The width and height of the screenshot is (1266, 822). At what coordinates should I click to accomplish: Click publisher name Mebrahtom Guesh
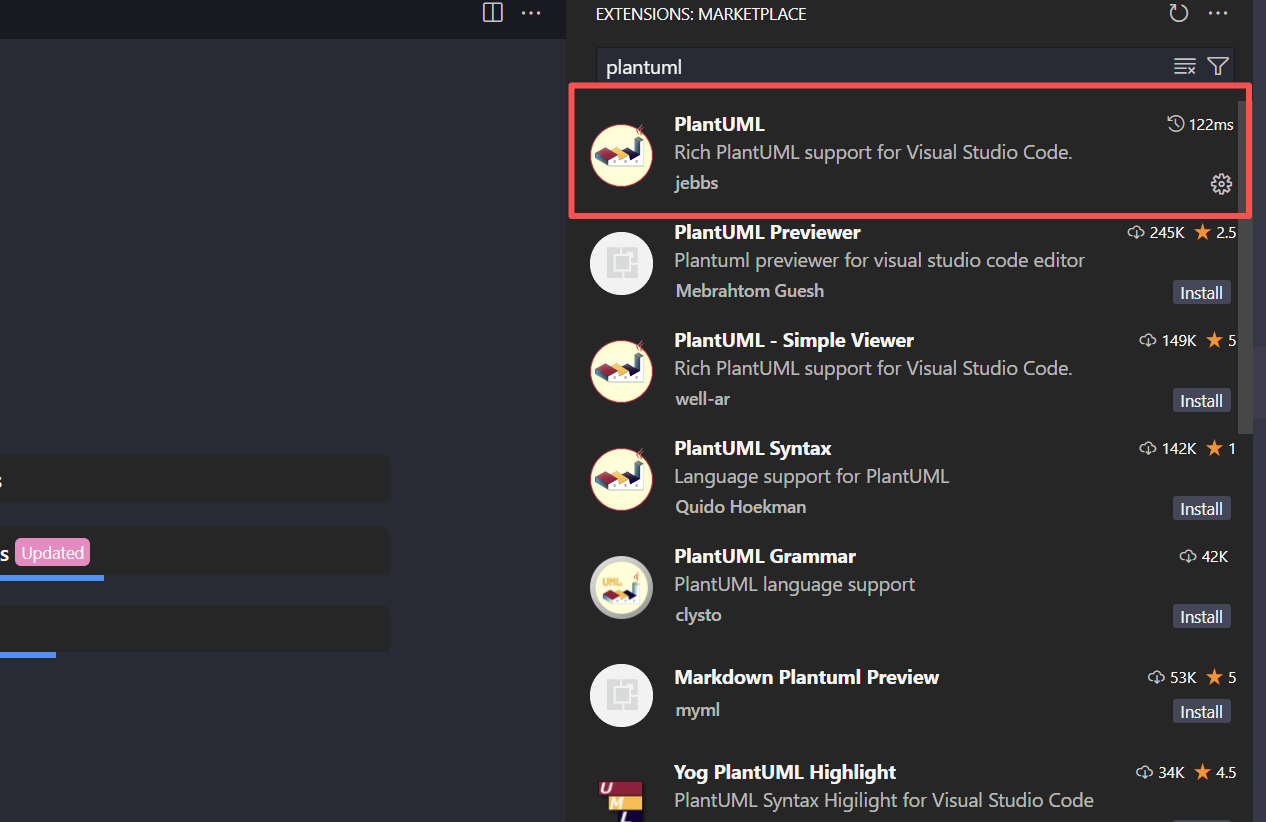(750, 291)
